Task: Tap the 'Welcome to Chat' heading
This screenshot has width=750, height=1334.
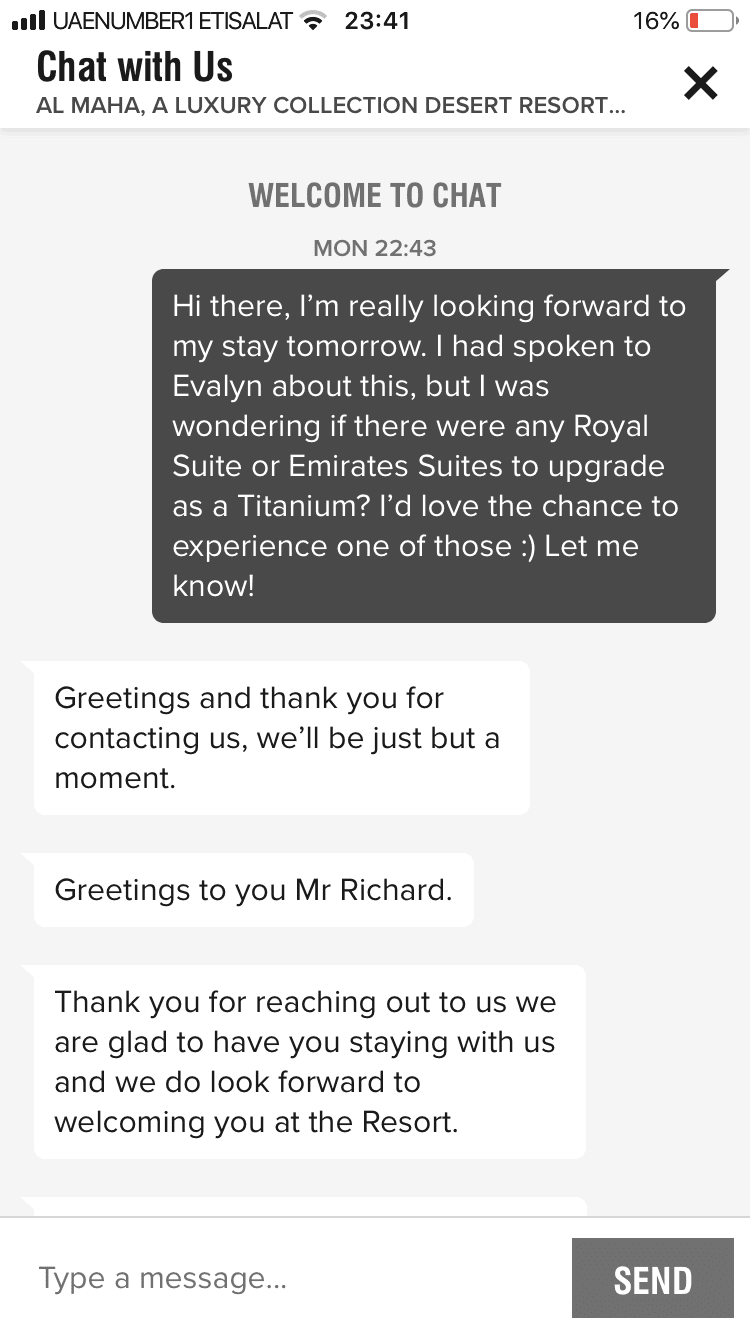Action: click(x=375, y=195)
